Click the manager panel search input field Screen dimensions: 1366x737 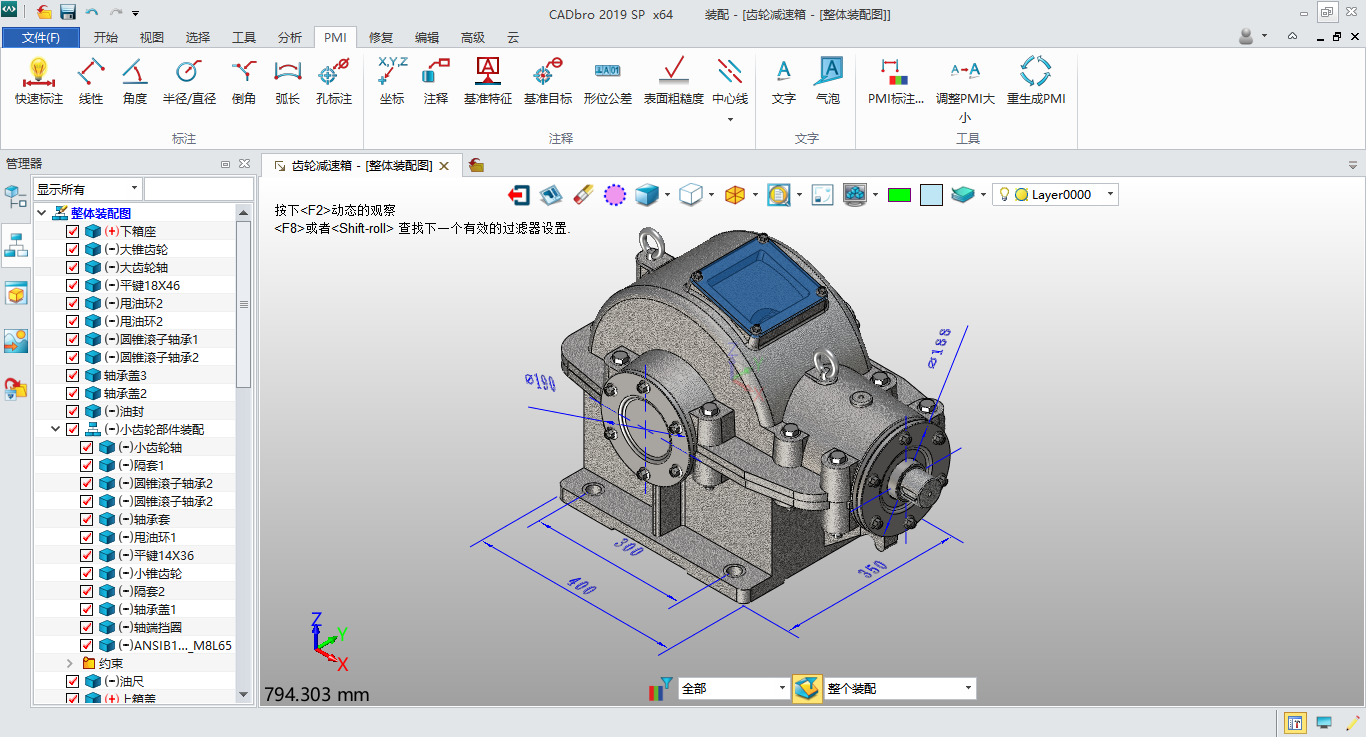[198, 189]
